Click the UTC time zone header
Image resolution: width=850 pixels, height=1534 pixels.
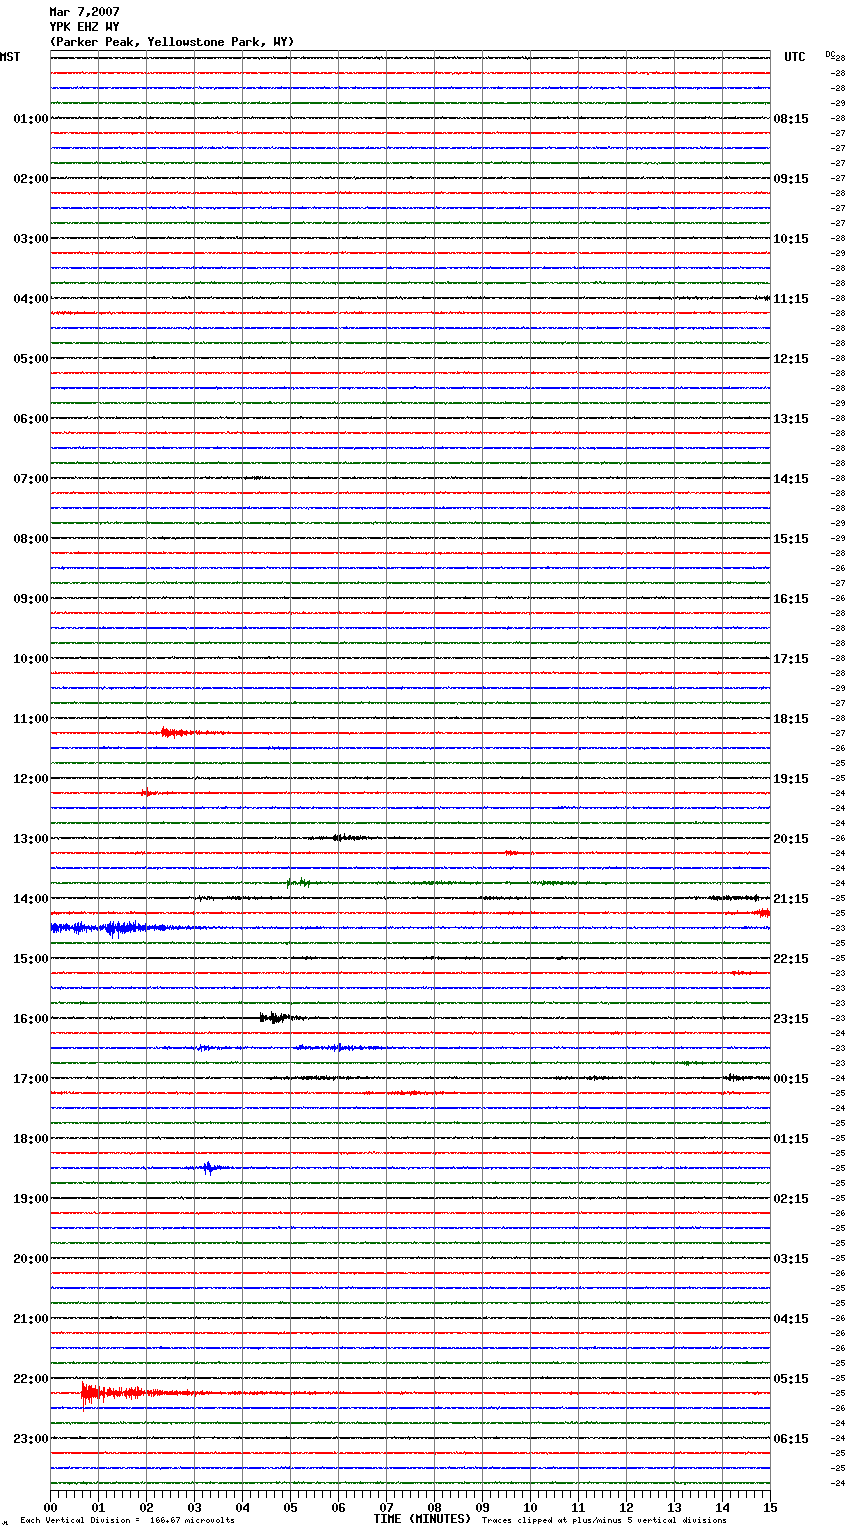[795, 57]
